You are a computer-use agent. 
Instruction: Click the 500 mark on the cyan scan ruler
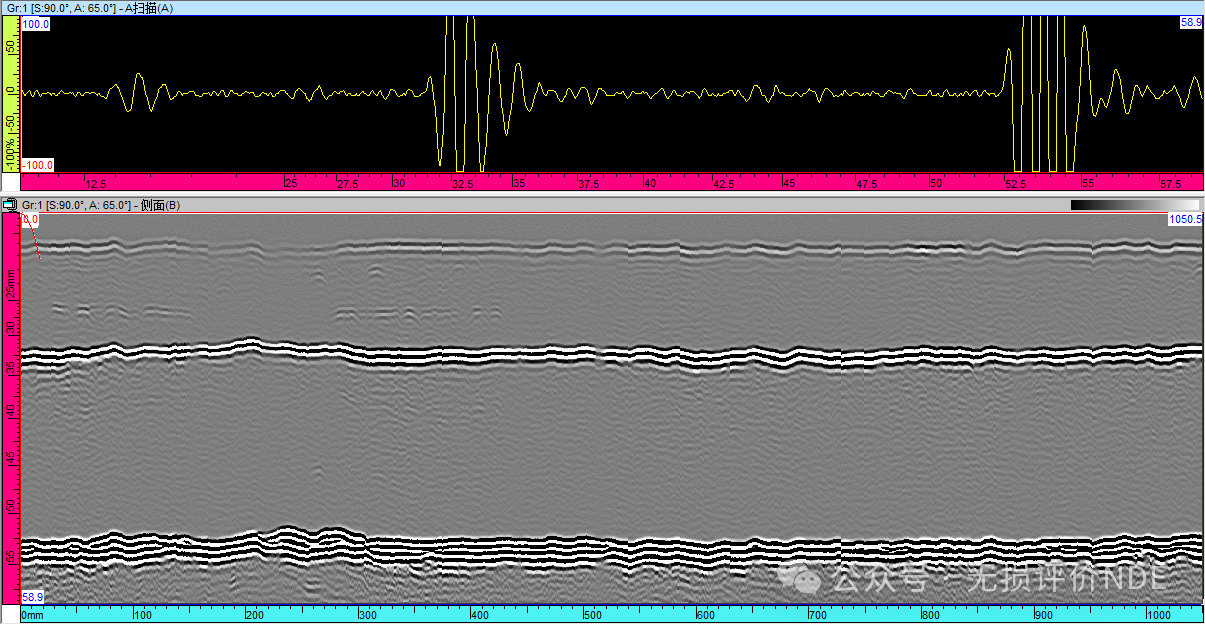point(591,615)
